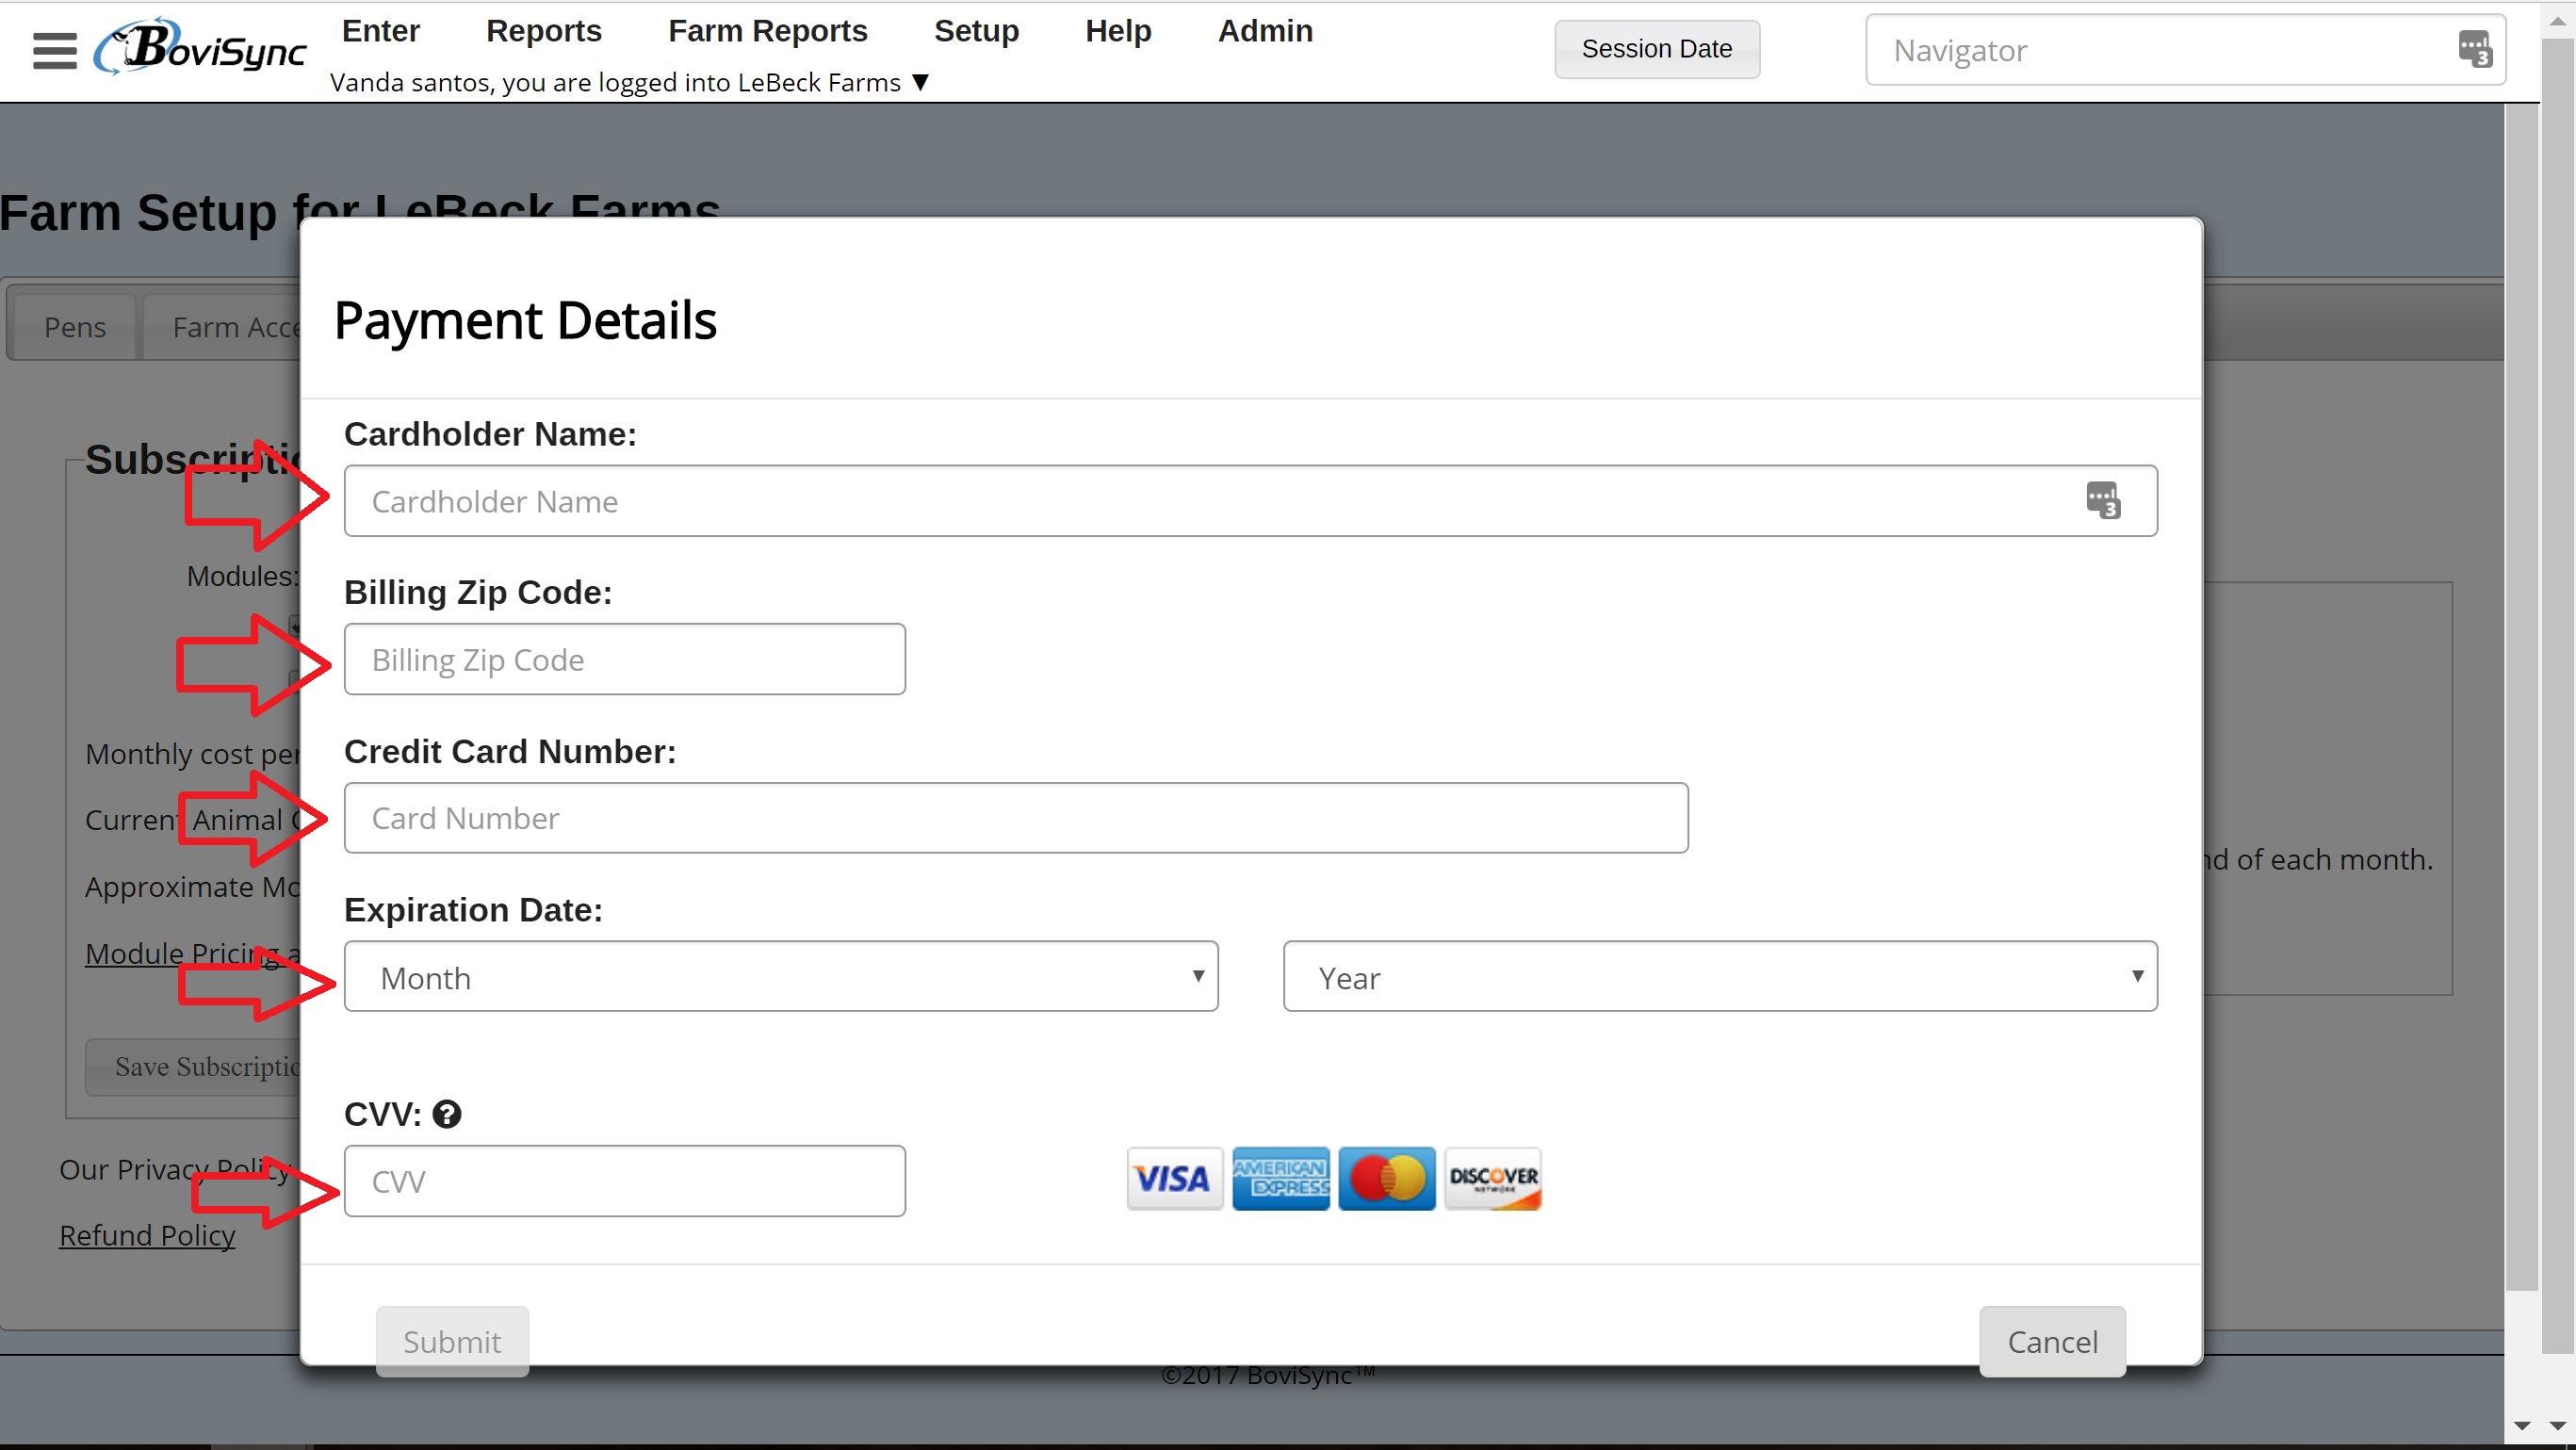Open the Setup menu
2576x1450 pixels.
pos(976,31)
